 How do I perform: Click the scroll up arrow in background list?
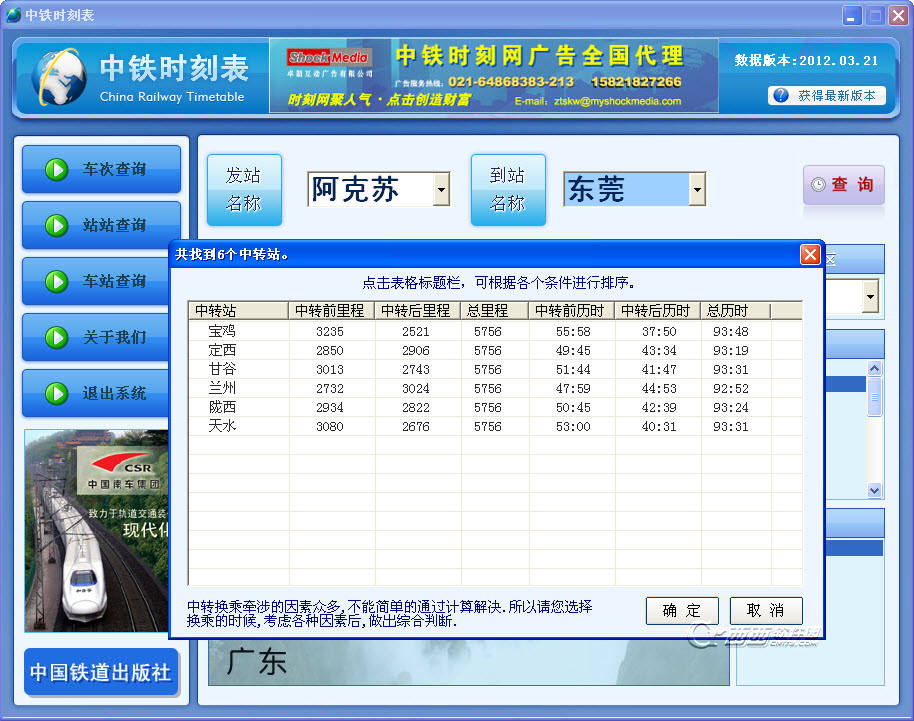click(874, 368)
